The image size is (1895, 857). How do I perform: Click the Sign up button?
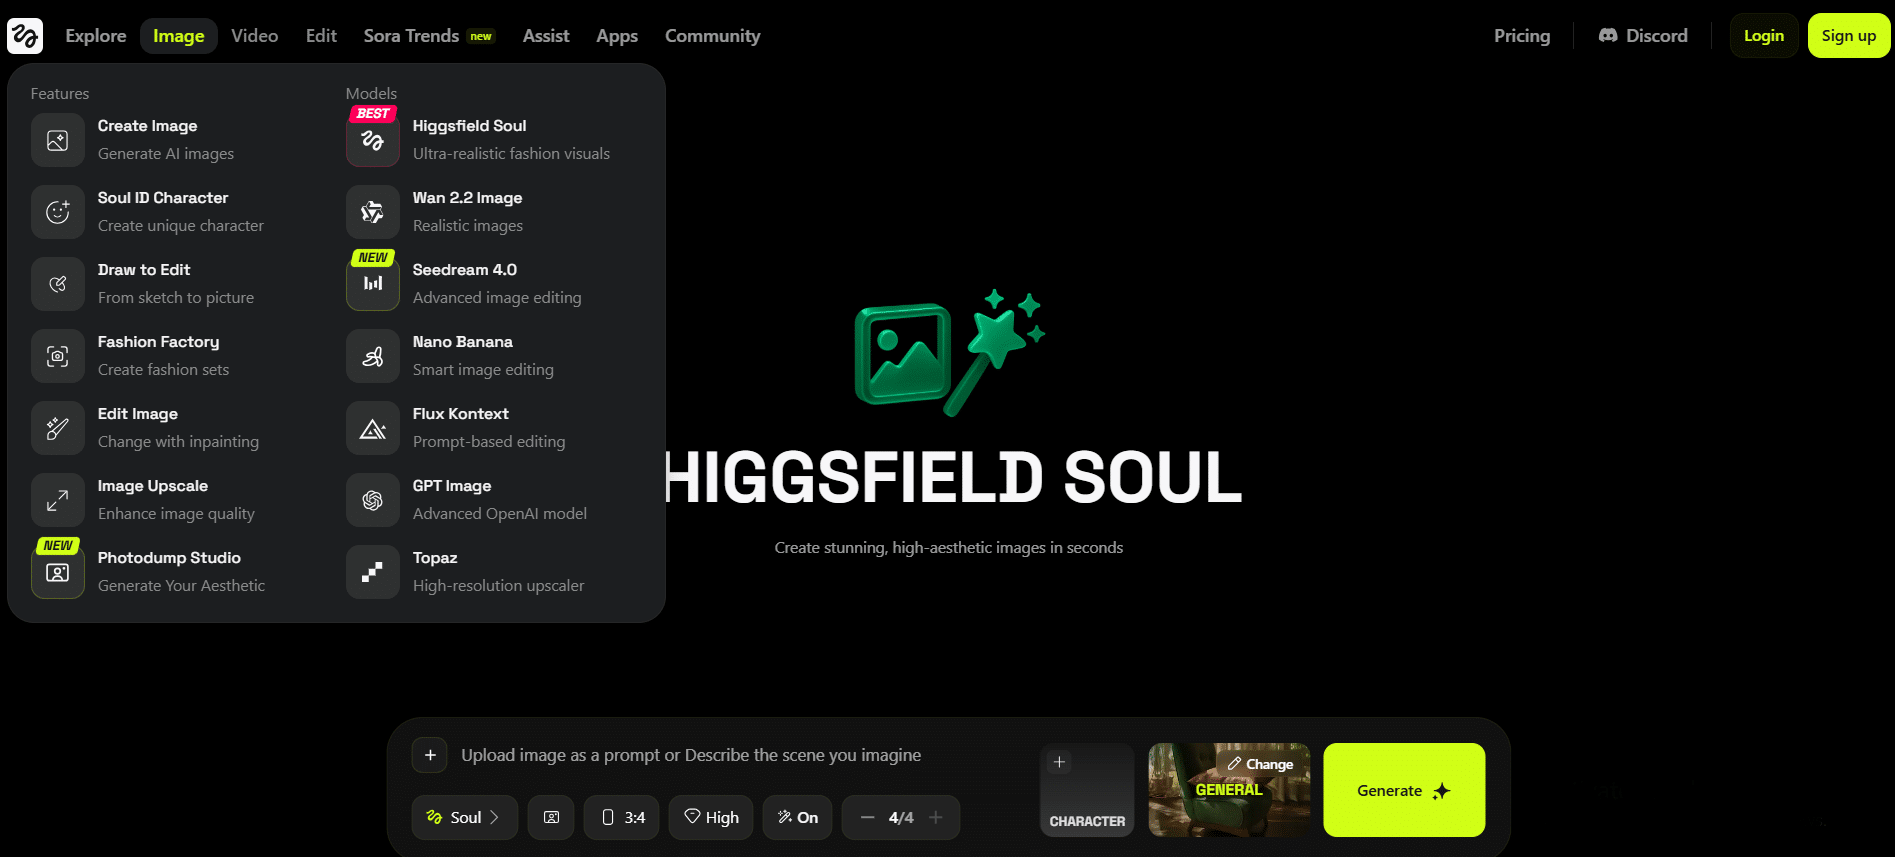(1849, 36)
